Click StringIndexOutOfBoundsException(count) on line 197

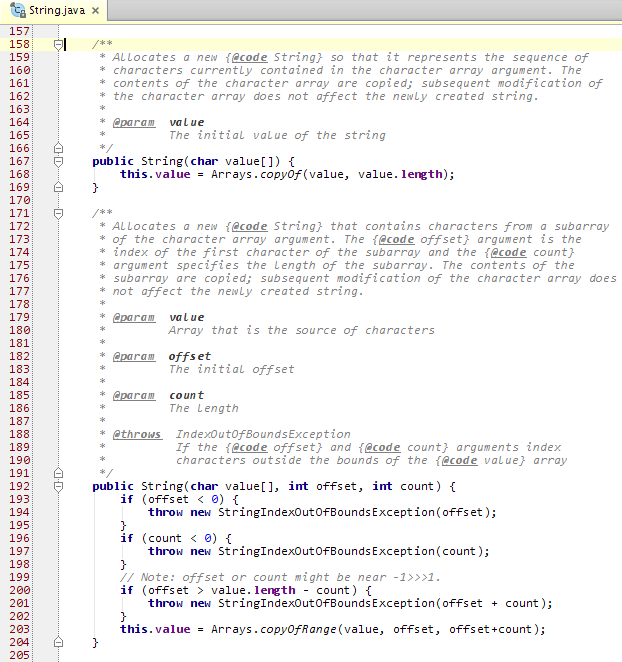350,551
